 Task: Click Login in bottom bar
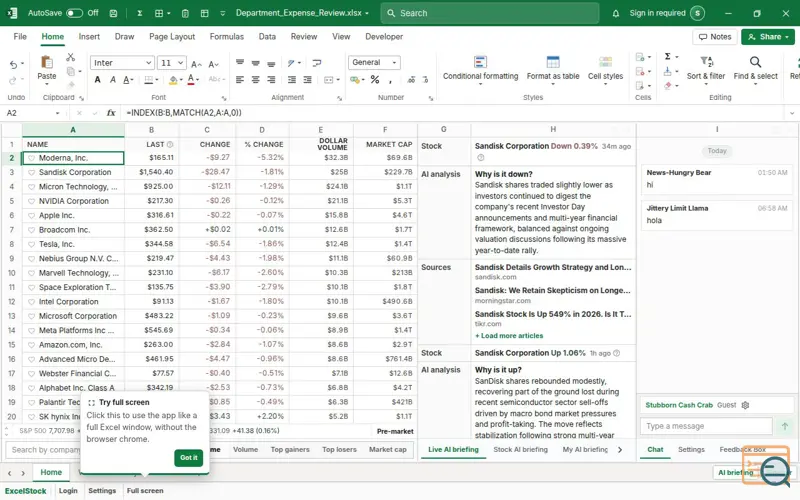point(68,491)
